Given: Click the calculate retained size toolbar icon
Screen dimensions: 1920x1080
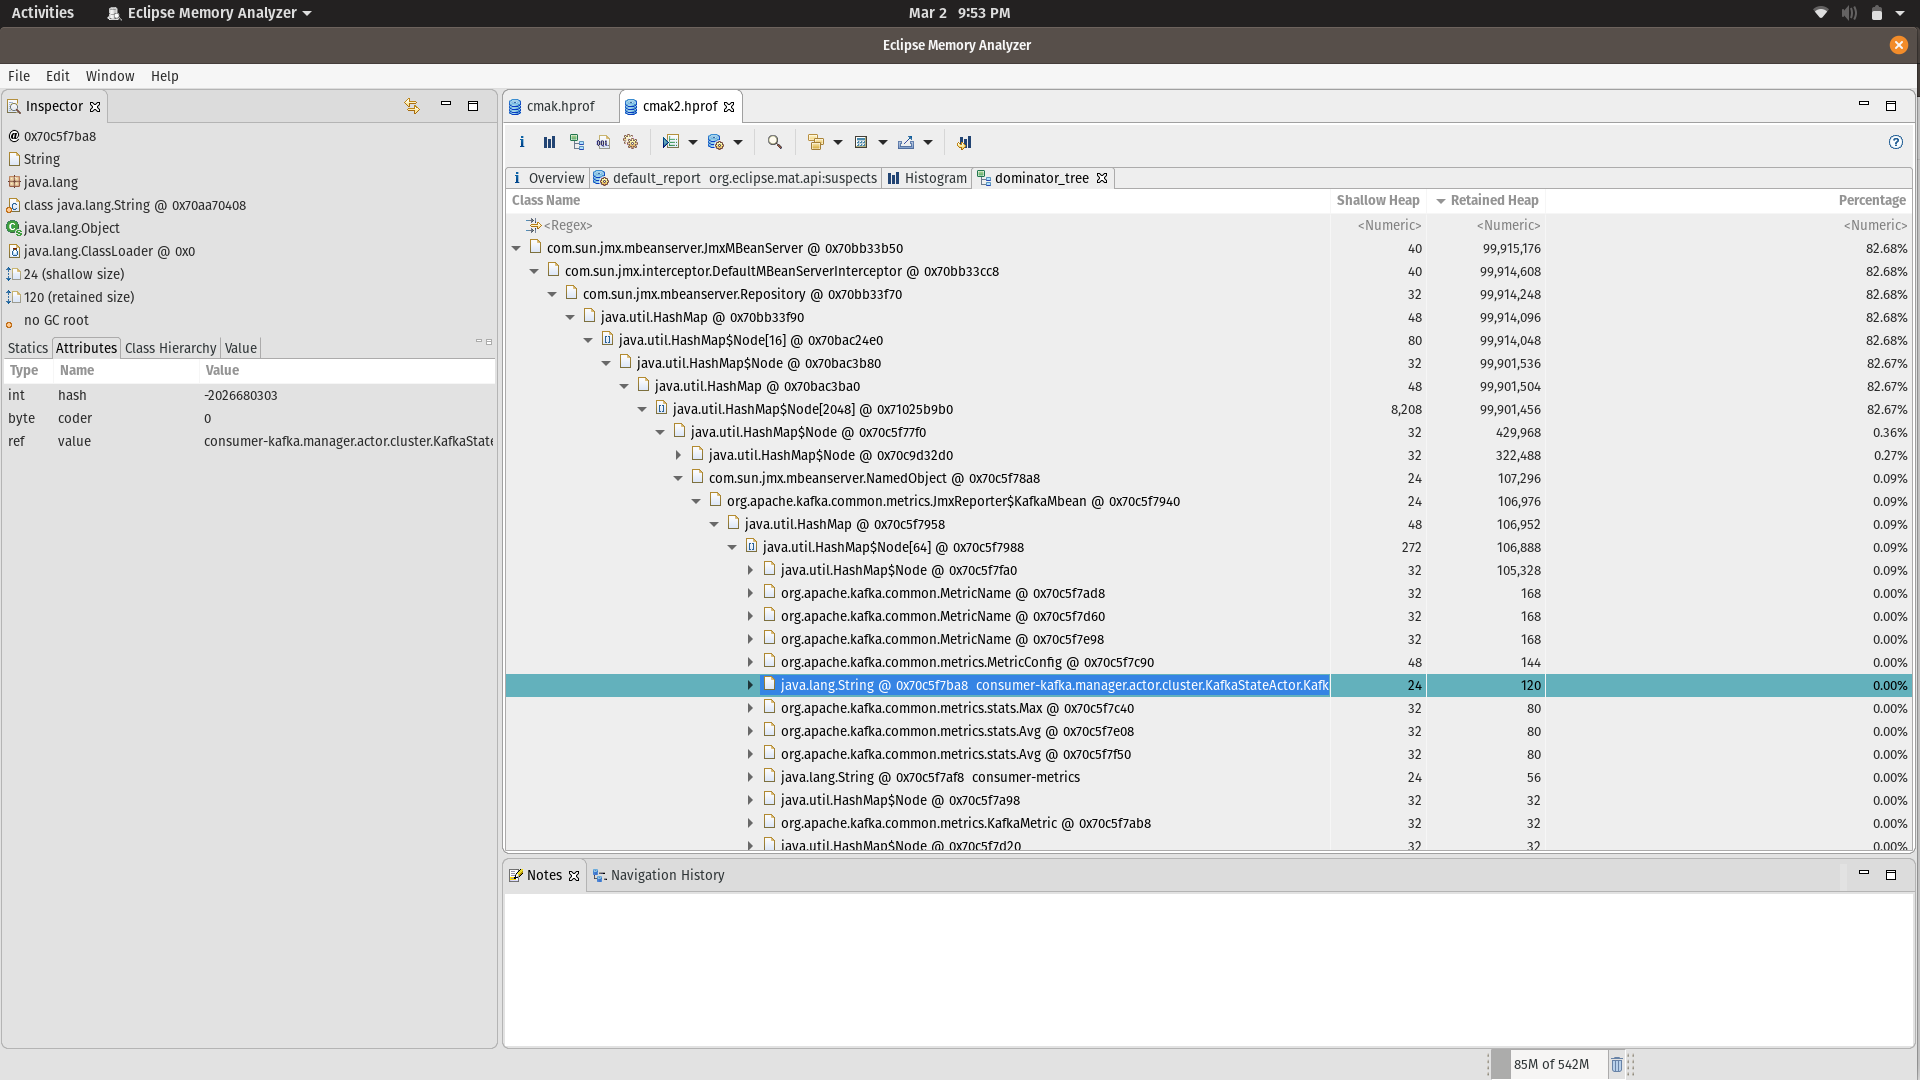Looking at the screenshot, I should pyautogui.click(x=863, y=142).
